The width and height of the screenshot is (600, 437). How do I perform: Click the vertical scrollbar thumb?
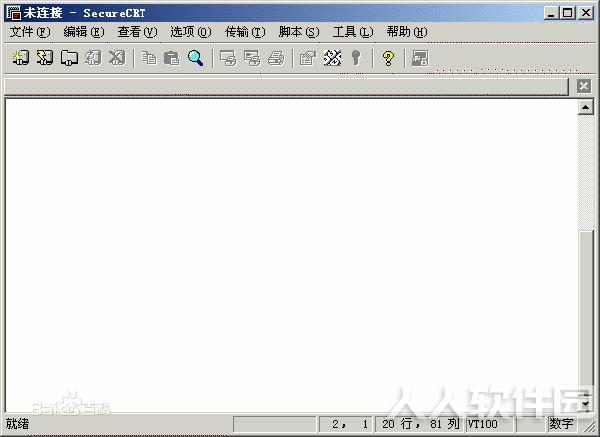coord(585,314)
